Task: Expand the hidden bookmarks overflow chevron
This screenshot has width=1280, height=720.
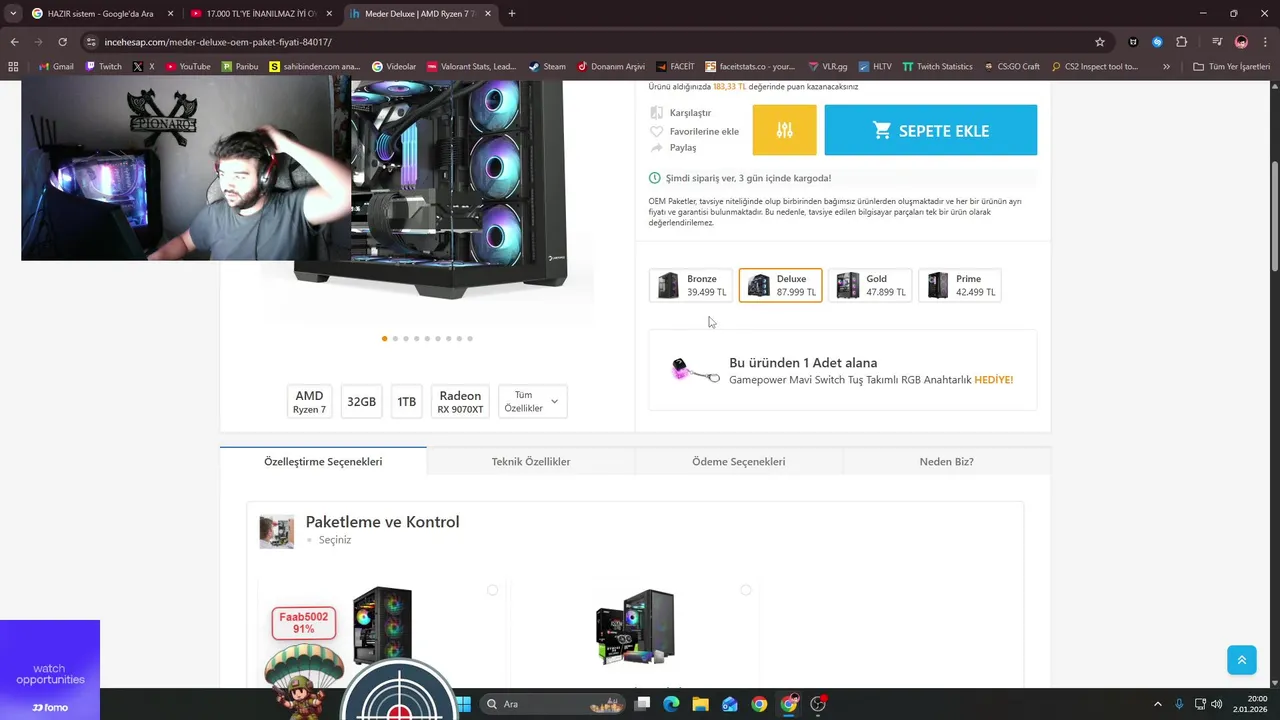Action: pyautogui.click(x=1166, y=67)
